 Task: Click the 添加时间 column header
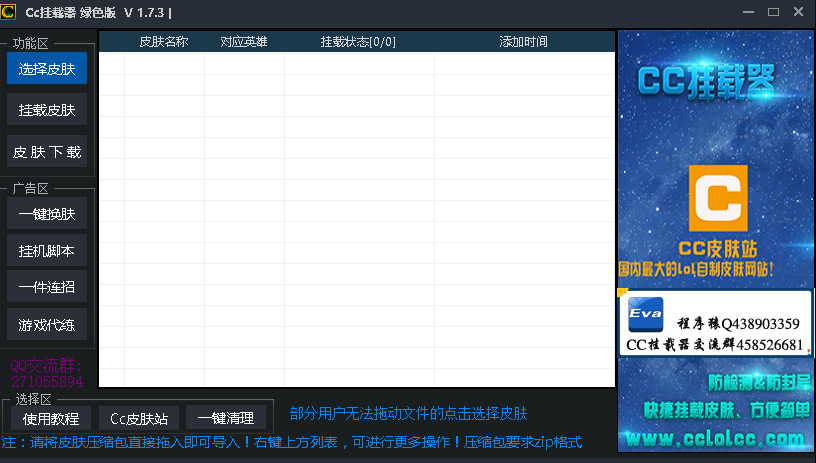[524, 42]
